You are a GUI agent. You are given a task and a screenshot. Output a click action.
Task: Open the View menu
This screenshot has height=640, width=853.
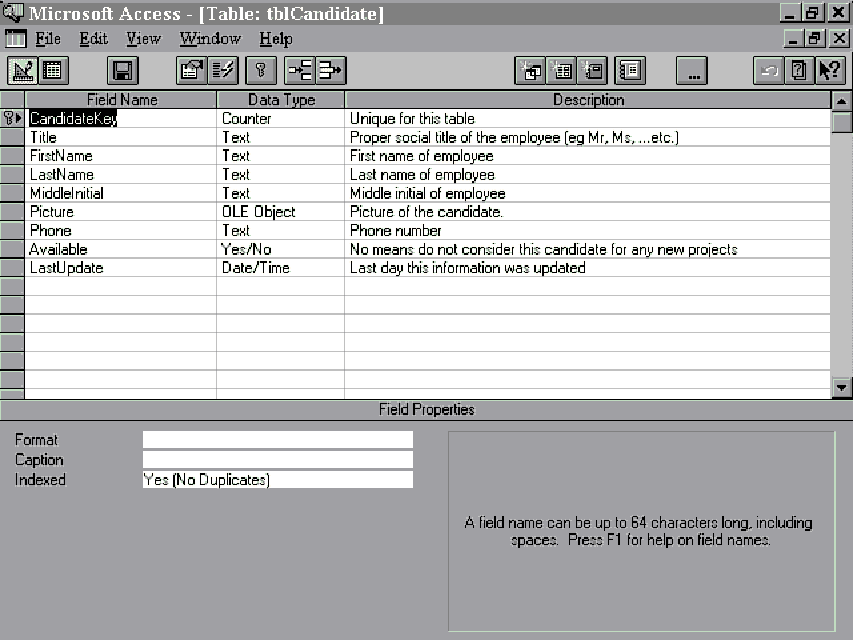[x=143, y=39]
